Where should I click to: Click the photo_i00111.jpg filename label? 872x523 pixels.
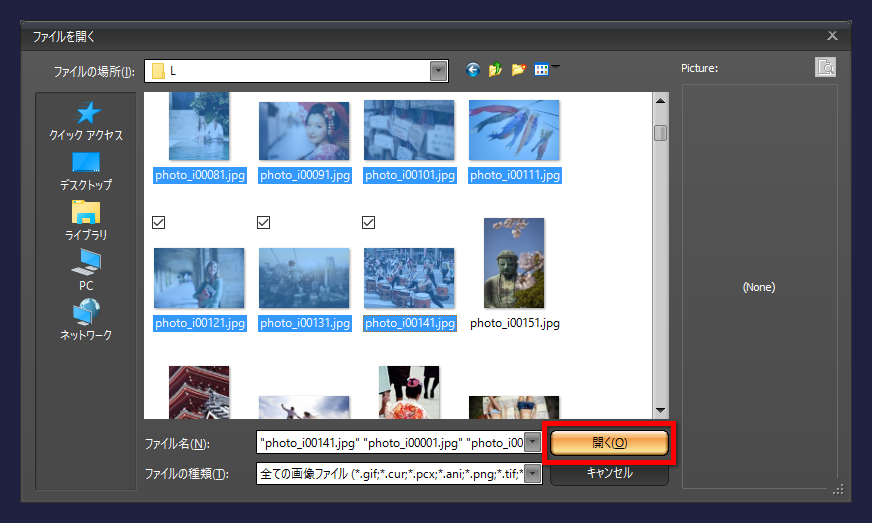(515, 175)
